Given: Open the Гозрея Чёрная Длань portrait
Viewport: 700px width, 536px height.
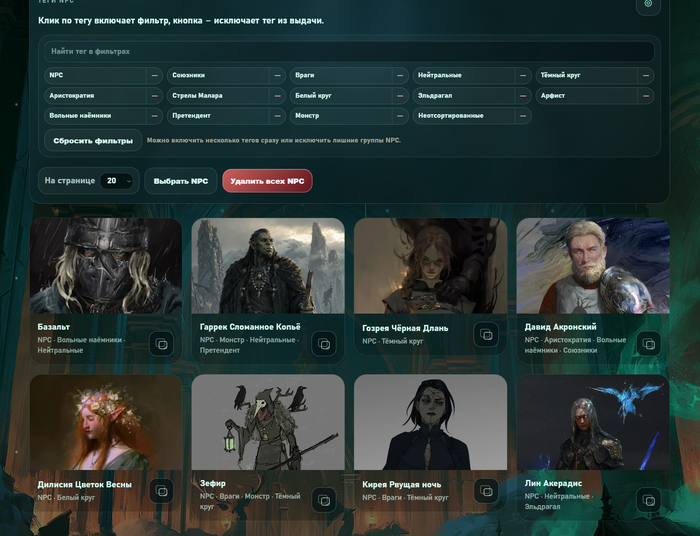Looking at the screenshot, I should click(x=430, y=266).
